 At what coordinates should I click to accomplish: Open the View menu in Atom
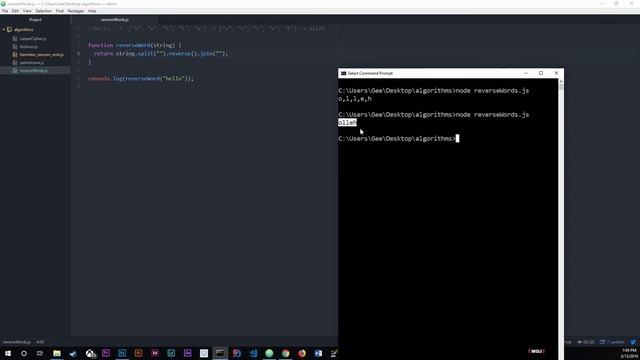point(27,11)
